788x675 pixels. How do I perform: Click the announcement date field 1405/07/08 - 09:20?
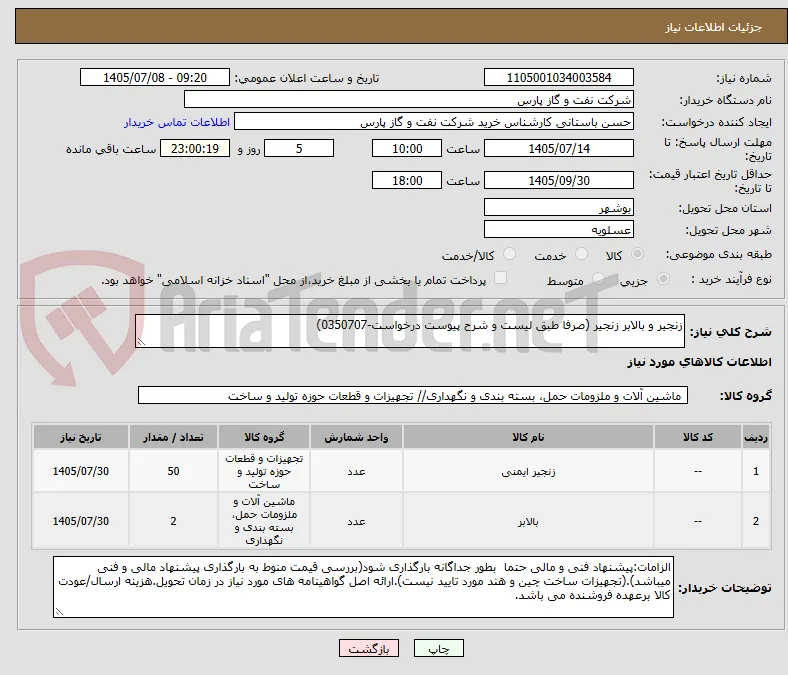tap(155, 77)
